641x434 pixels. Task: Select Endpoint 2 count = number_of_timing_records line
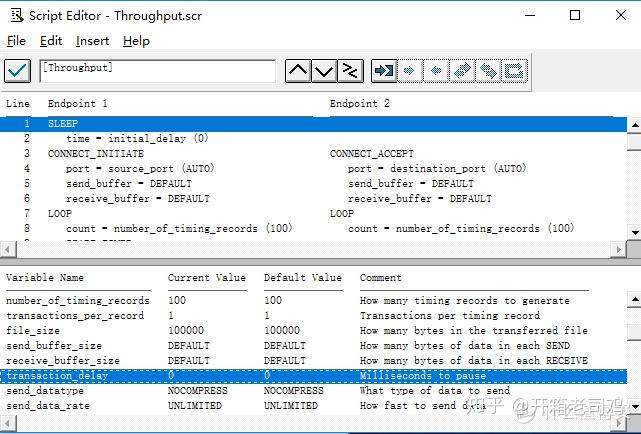461,228
